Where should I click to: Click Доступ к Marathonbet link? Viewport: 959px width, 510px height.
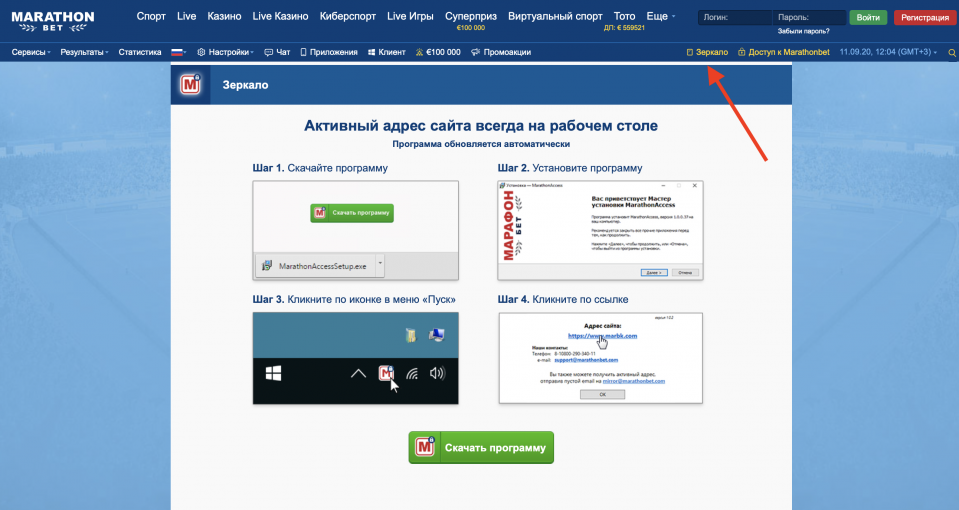[783, 52]
